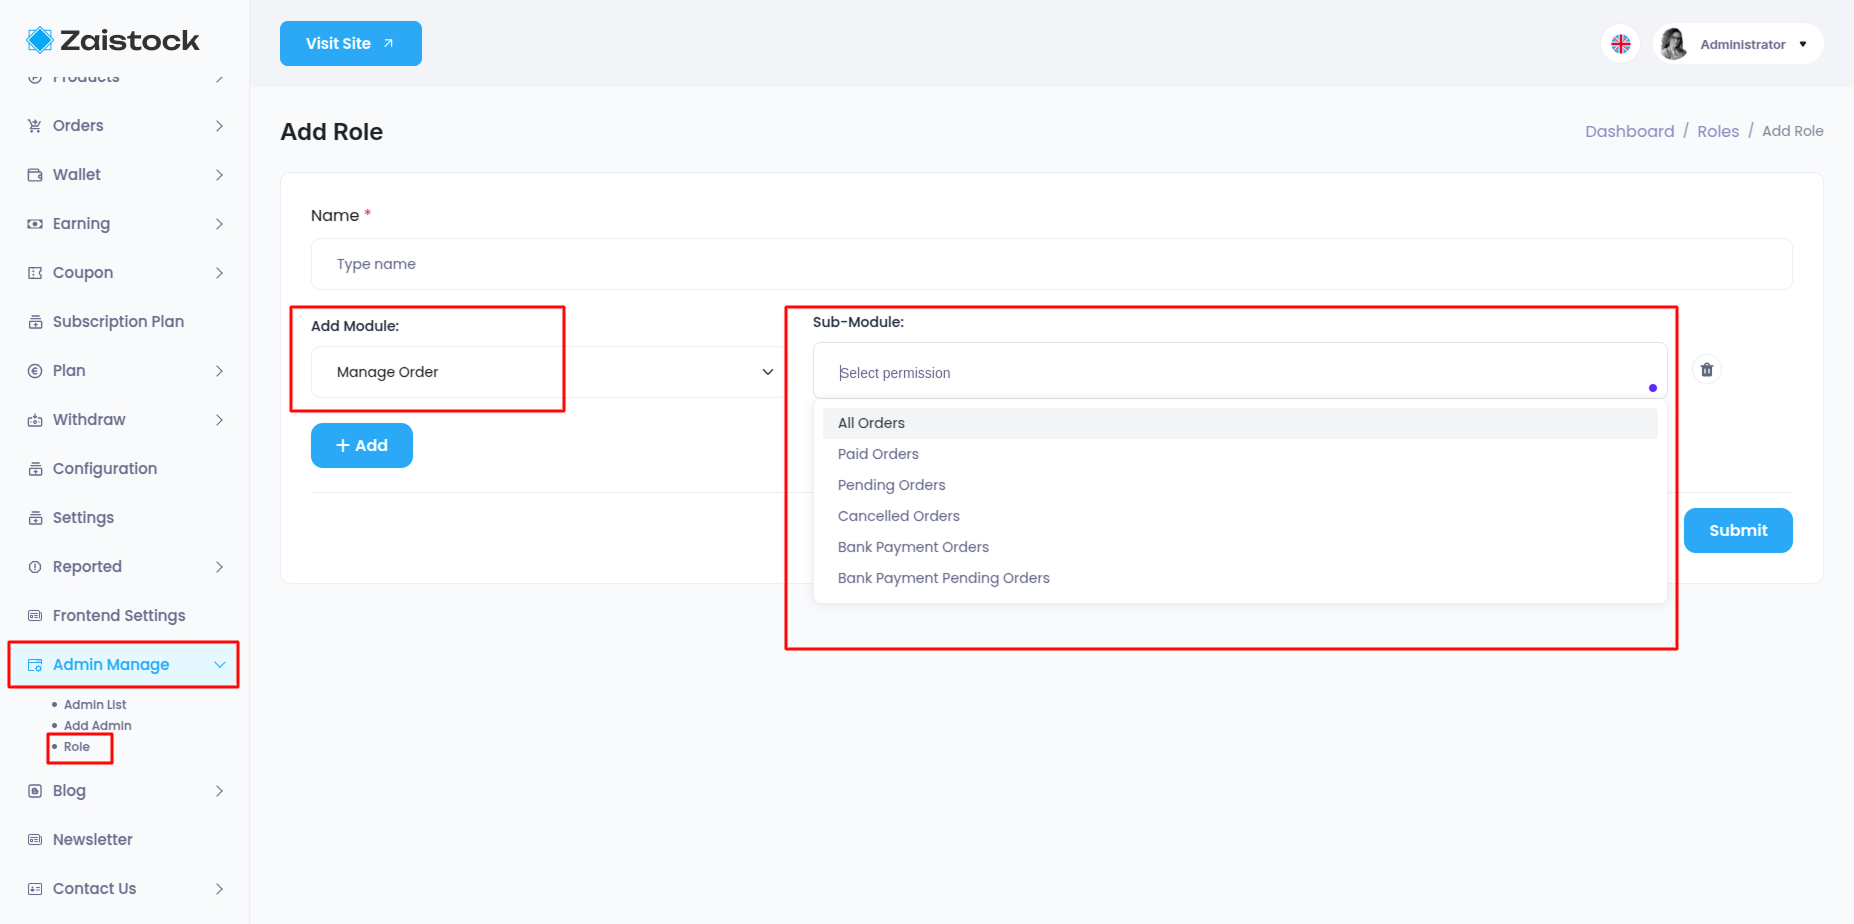Expand the Coupon menu chevron
The image size is (1854, 924).
click(x=219, y=273)
